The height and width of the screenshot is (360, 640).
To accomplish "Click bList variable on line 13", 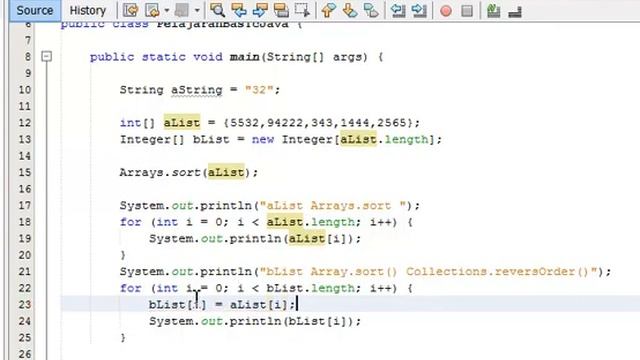I will tap(211, 140).
